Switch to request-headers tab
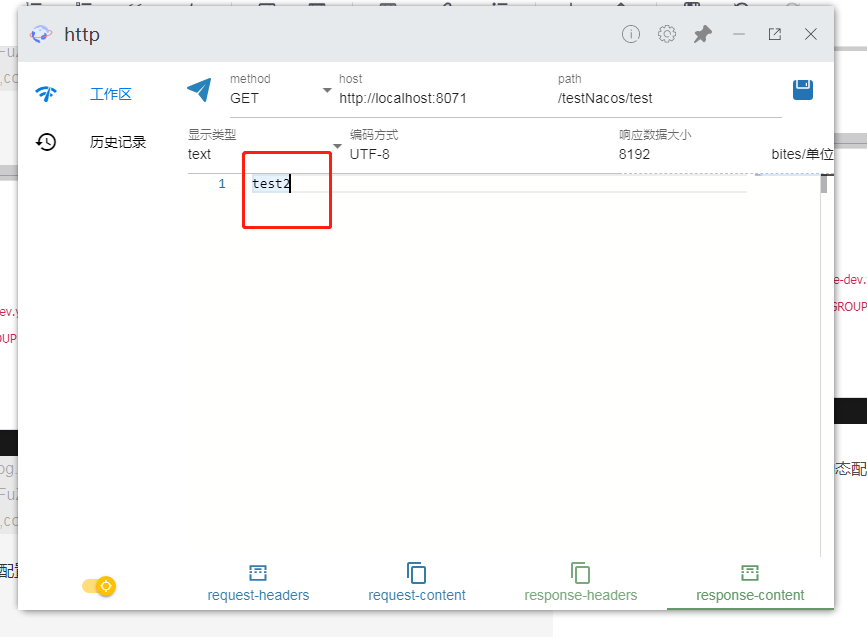 click(258, 584)
